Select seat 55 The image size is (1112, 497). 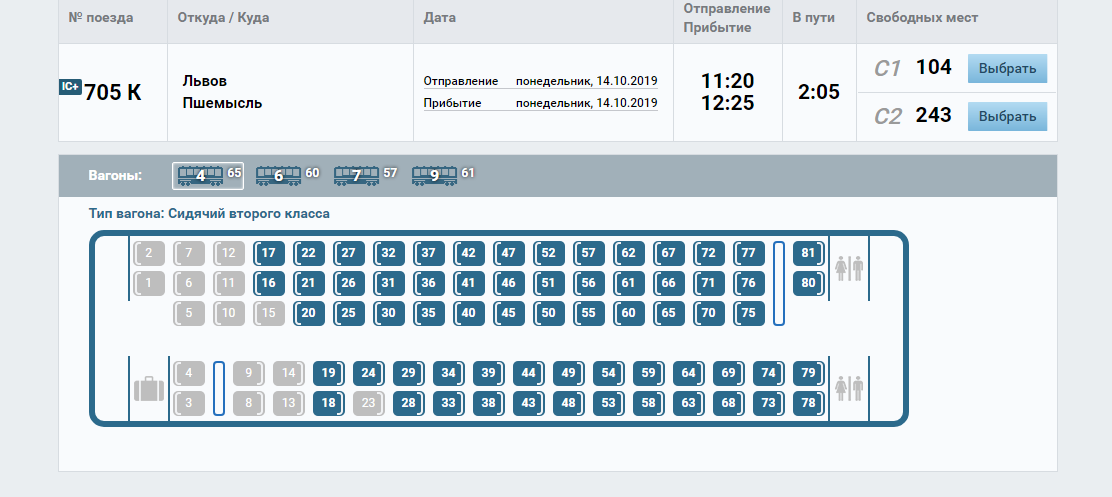(x=589, y=313)
